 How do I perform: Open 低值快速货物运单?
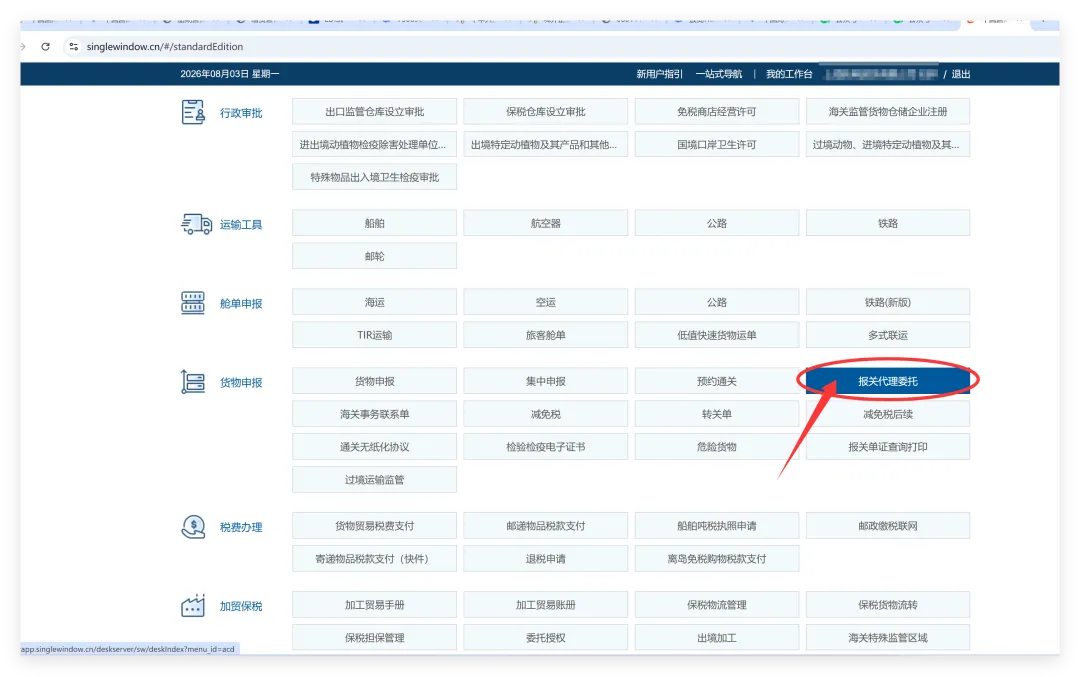pyautogui.click(x=716, y=335)
